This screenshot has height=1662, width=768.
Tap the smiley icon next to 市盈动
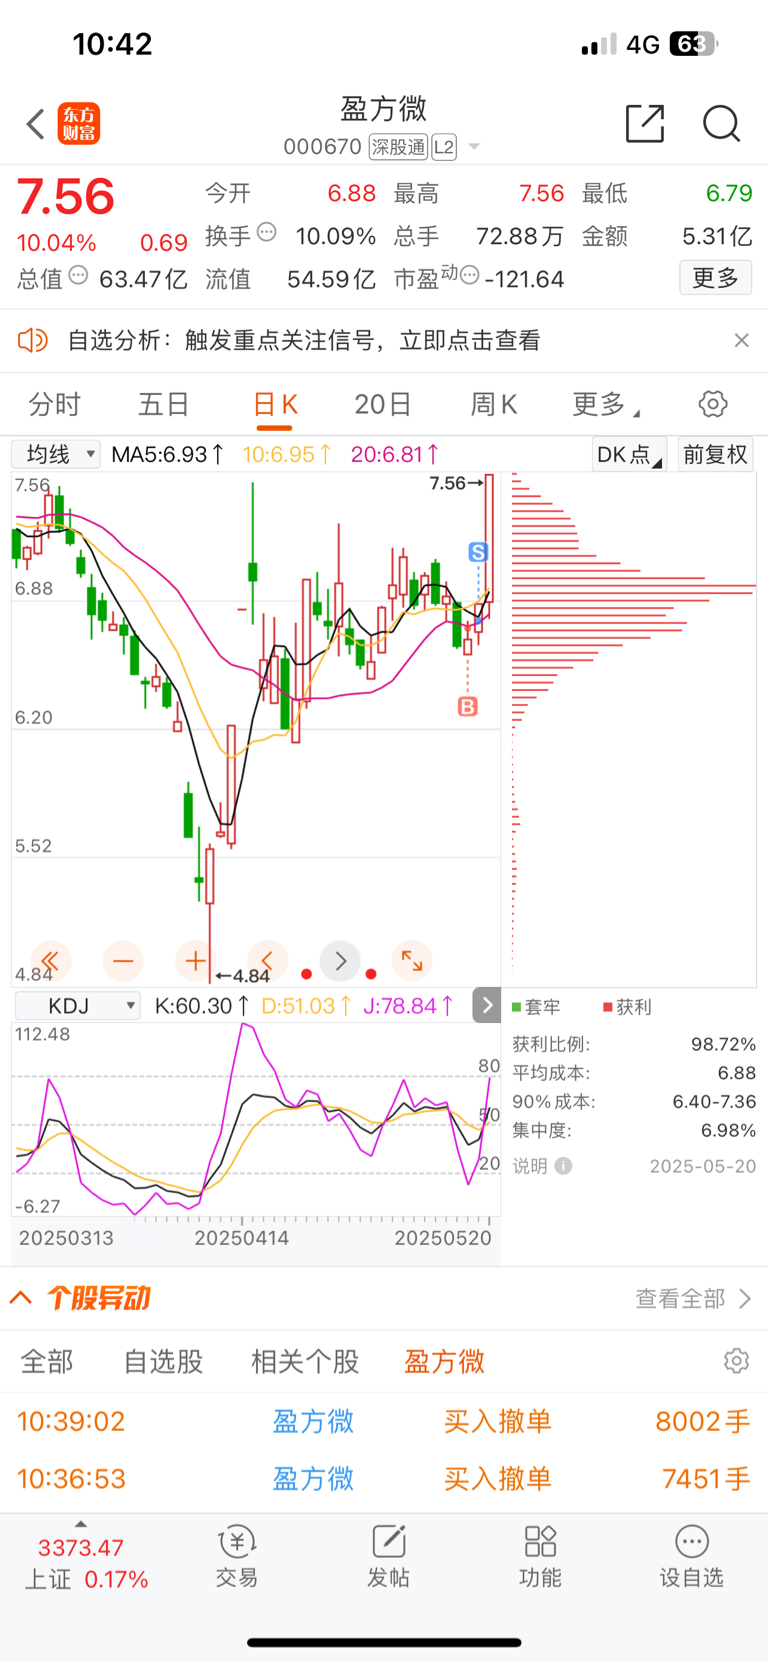point(470,275)
